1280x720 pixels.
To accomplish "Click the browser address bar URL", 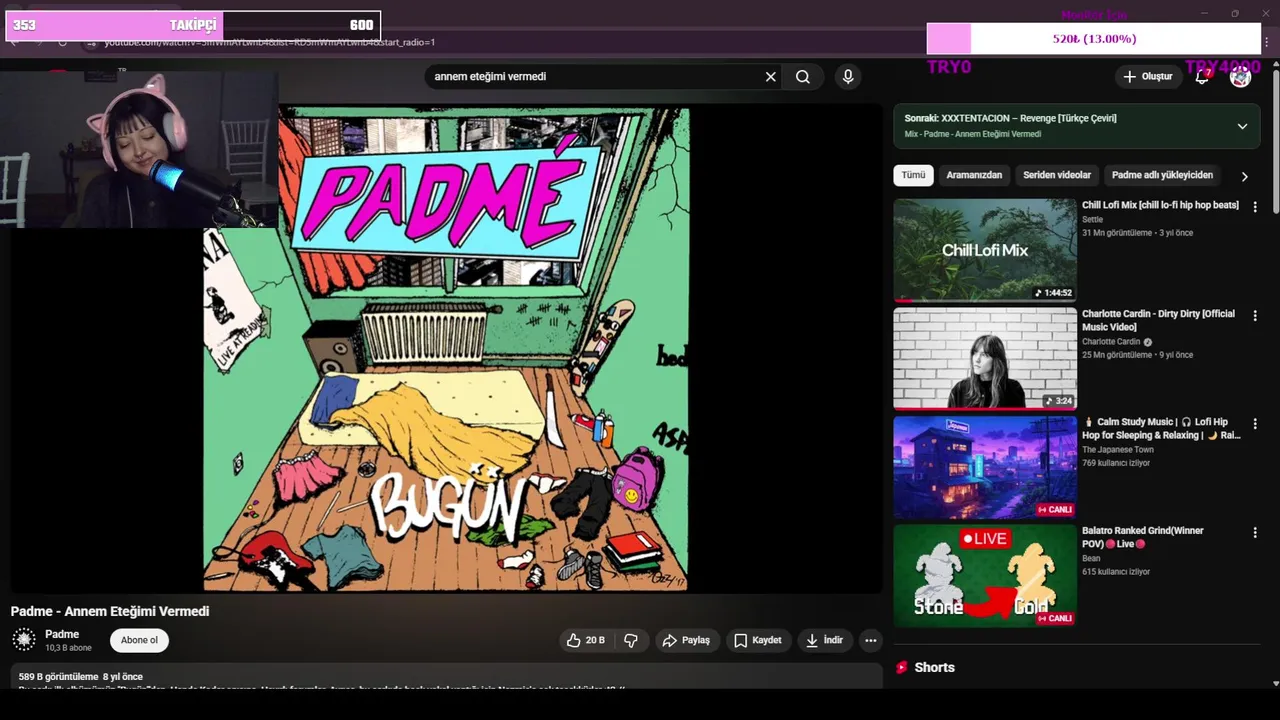I will tap(270, 42).
